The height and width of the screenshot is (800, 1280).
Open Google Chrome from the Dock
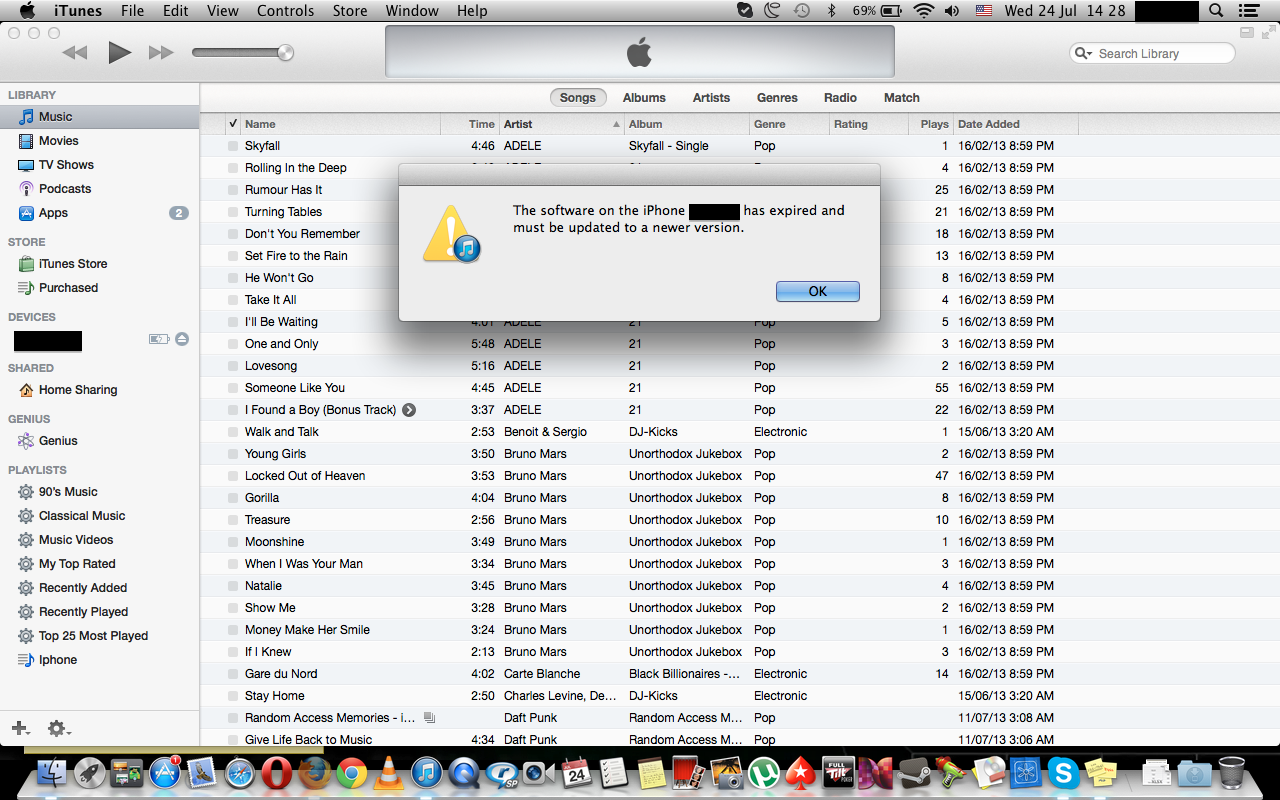pyautogui.click(x=351, y=772)
